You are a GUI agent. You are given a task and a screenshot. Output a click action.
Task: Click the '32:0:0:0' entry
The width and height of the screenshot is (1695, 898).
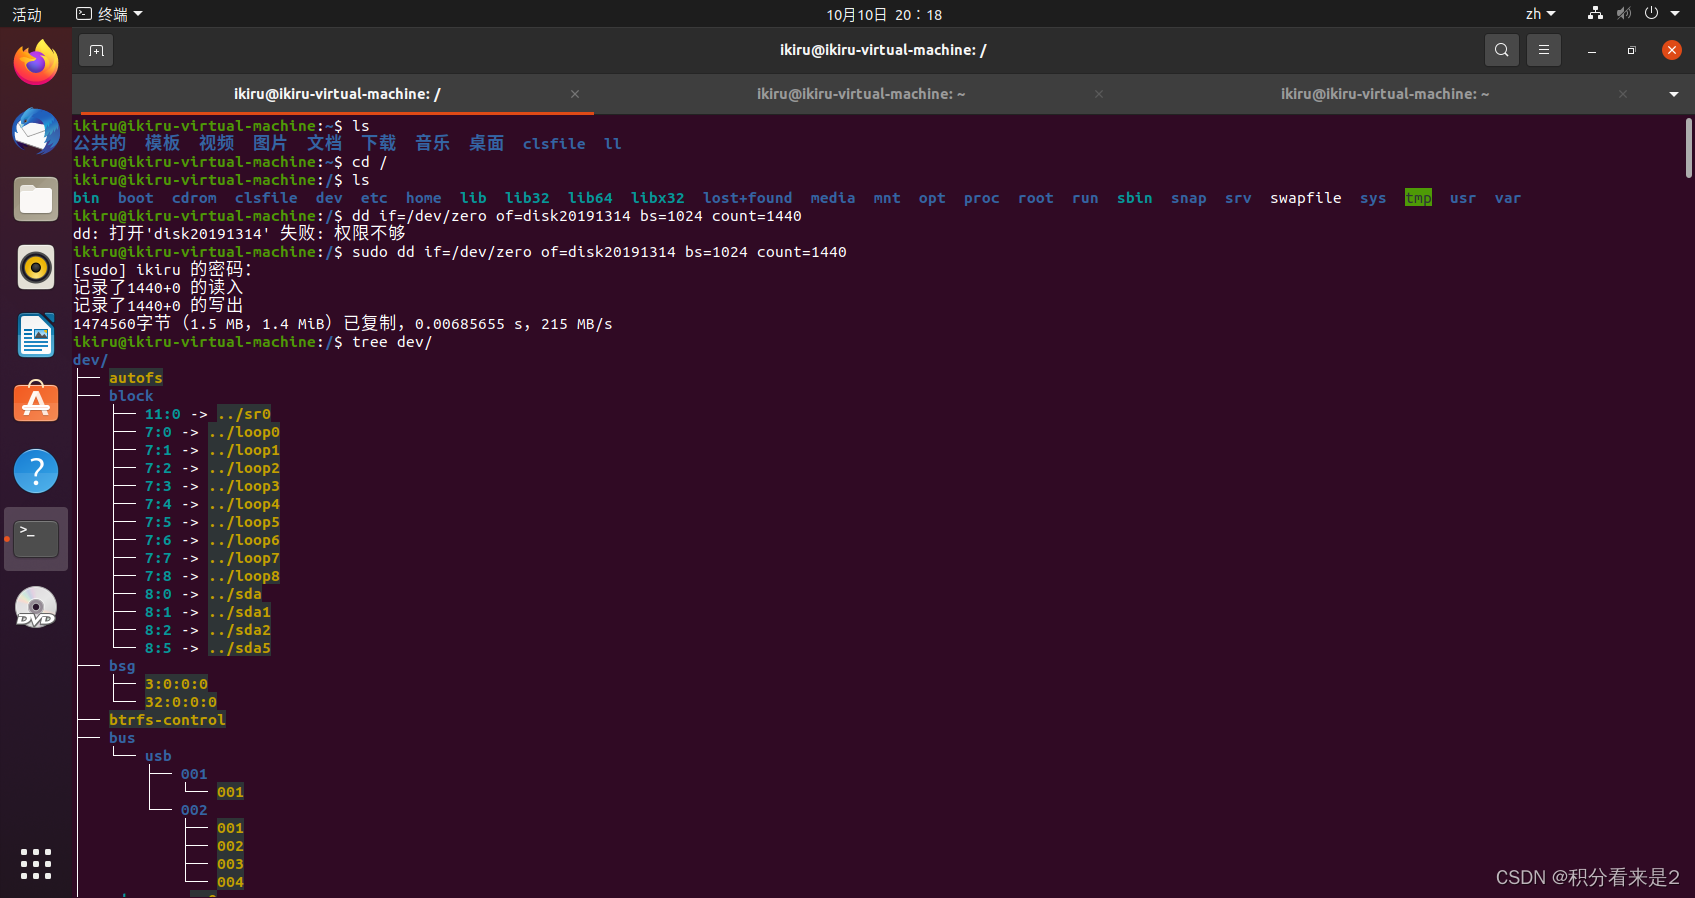pyautogui.click(x=181, y=702)
